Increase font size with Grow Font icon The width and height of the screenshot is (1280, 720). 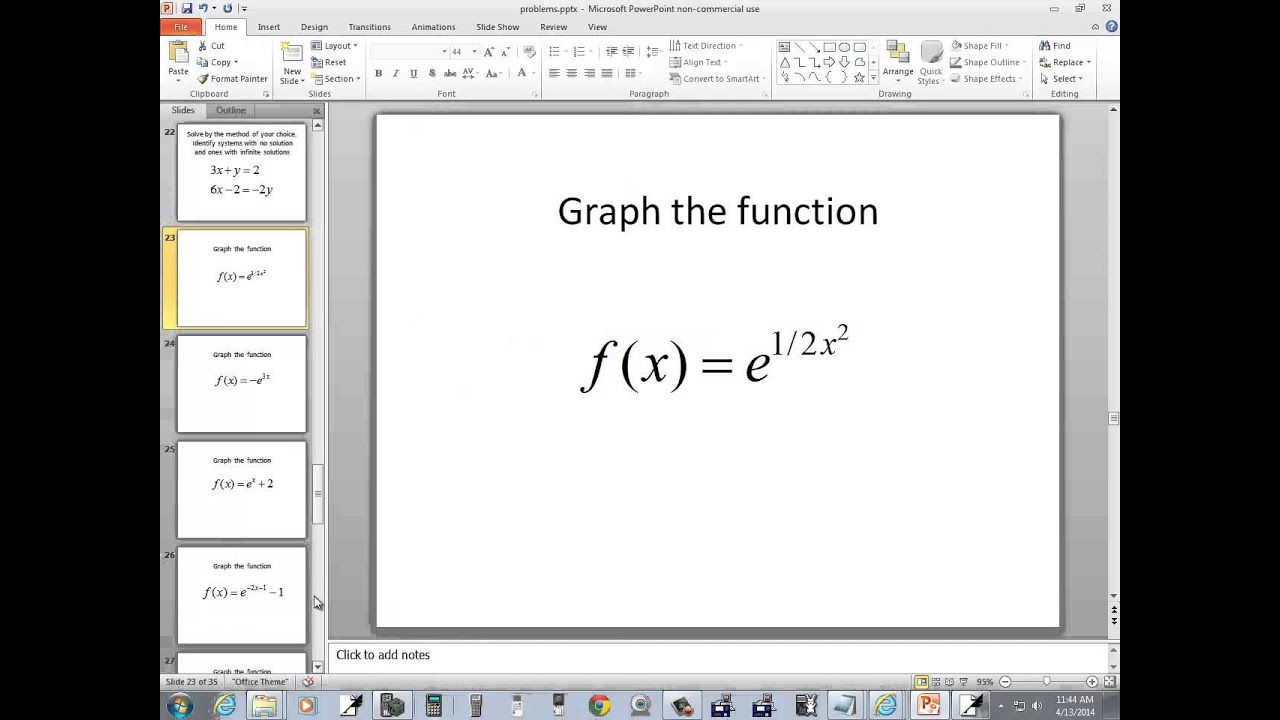point(489,51)
